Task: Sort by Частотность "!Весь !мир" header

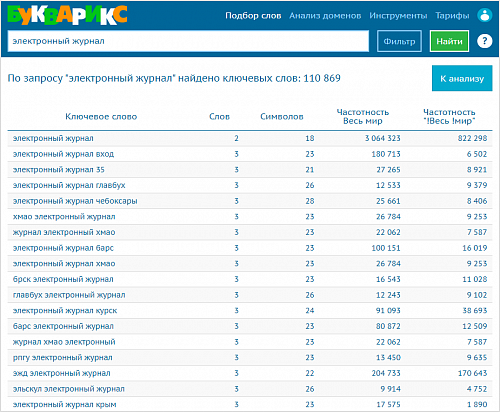Action: tap(449, 116)
